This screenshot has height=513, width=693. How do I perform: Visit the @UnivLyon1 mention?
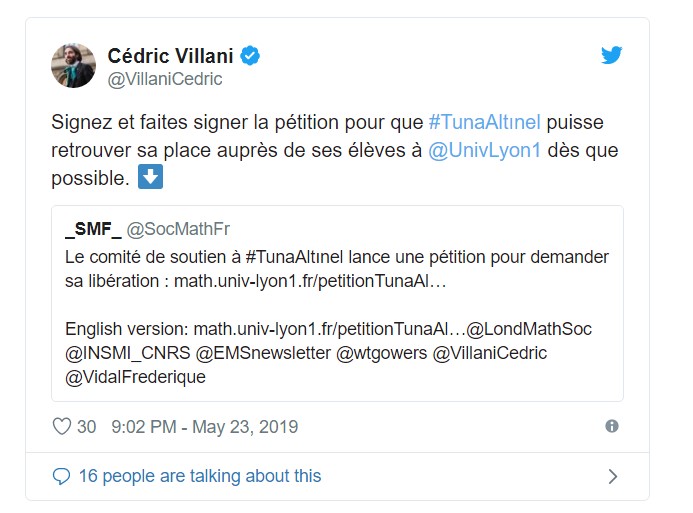click(x=484, y=152)
